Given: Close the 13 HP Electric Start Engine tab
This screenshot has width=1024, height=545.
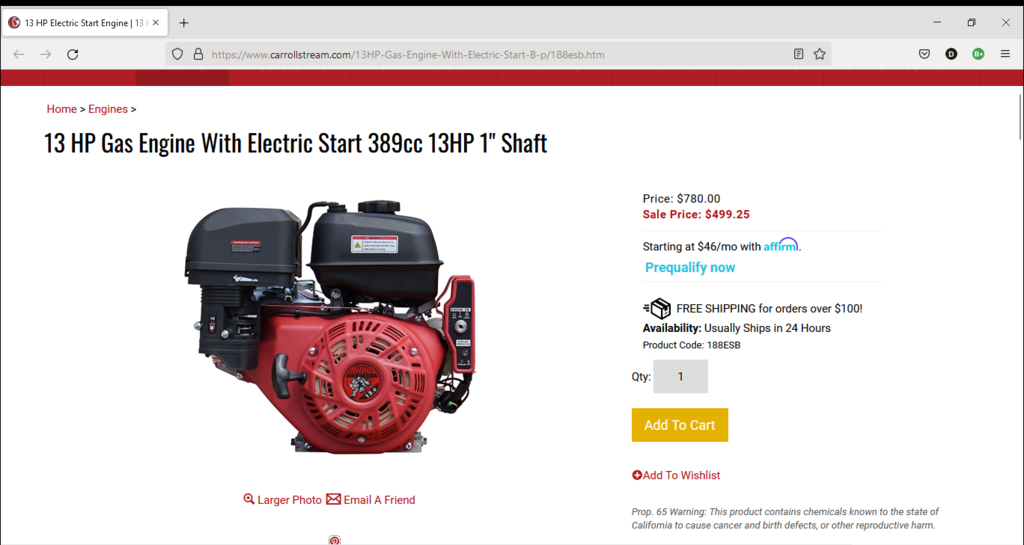Looking at the screenshot, I should (x=155, y=23).
